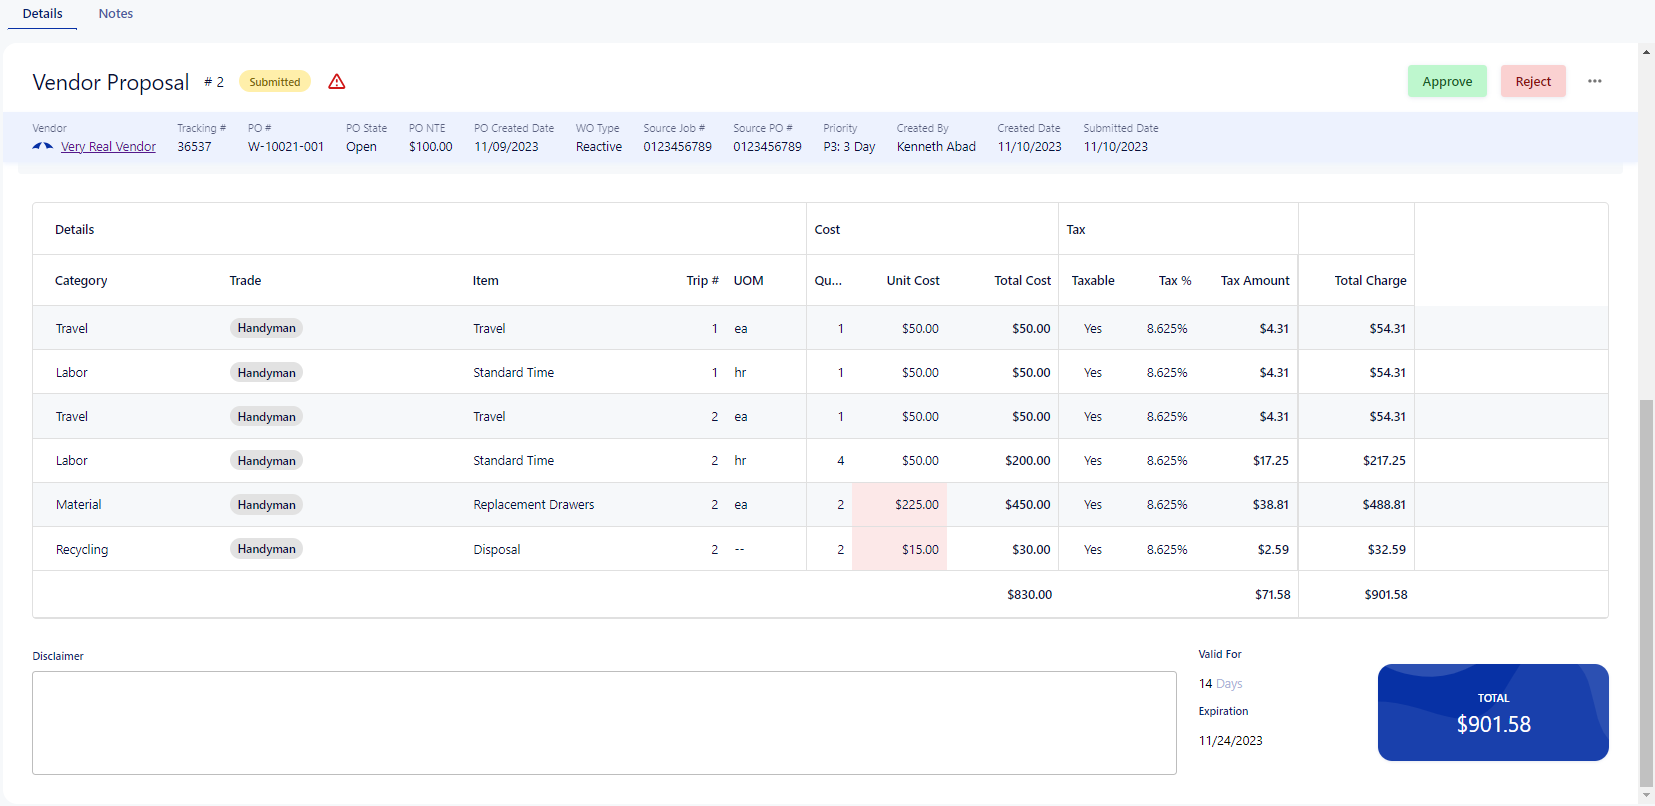Select the Replacement Drawers item cell
This screenshot has width=1655, height=806.
pos(534,505)
